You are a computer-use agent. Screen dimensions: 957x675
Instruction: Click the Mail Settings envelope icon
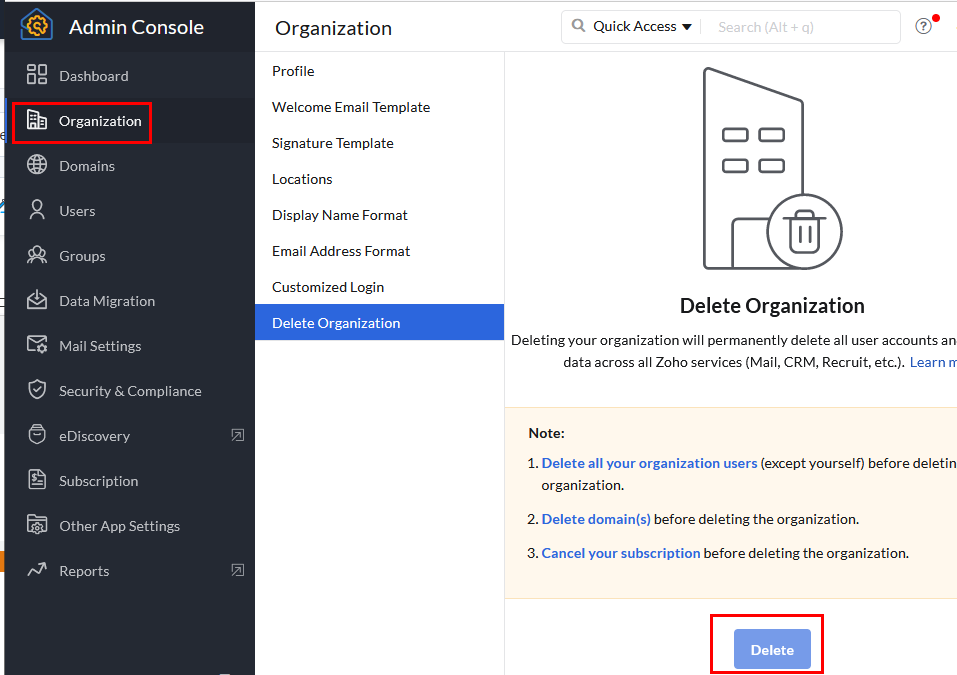pos(37,345)
